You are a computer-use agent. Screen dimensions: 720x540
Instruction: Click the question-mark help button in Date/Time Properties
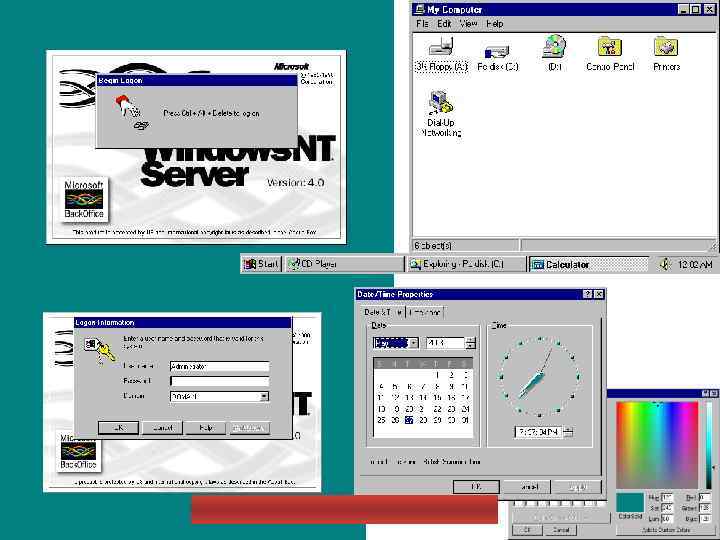588,294
